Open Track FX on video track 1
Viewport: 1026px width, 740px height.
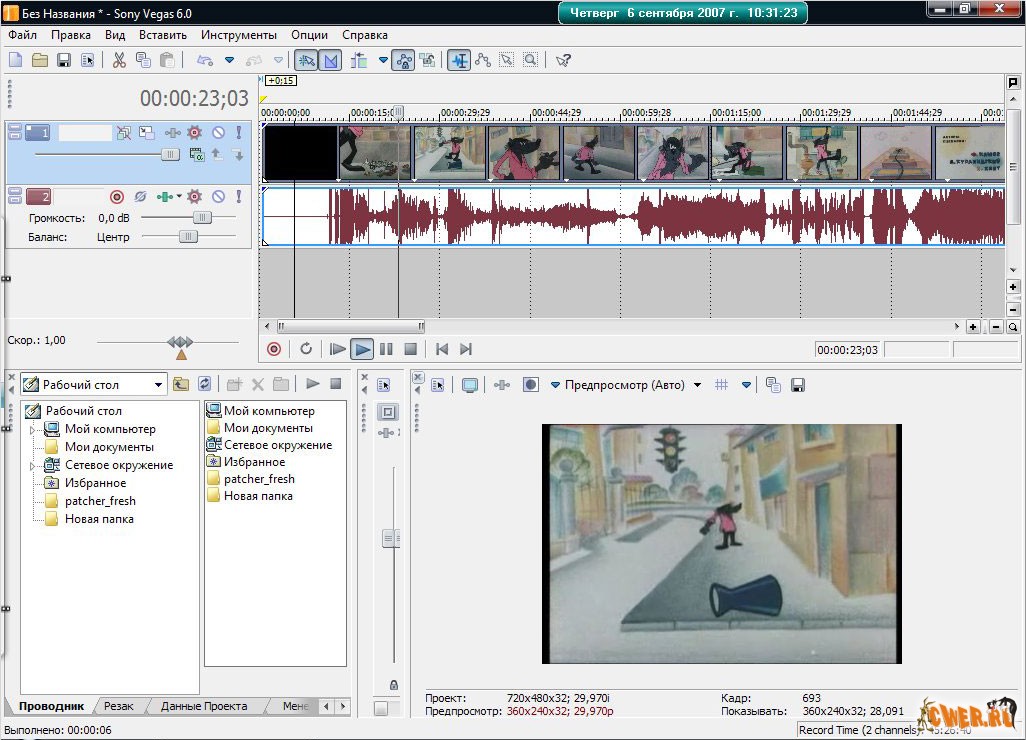(x=195, y=132)
